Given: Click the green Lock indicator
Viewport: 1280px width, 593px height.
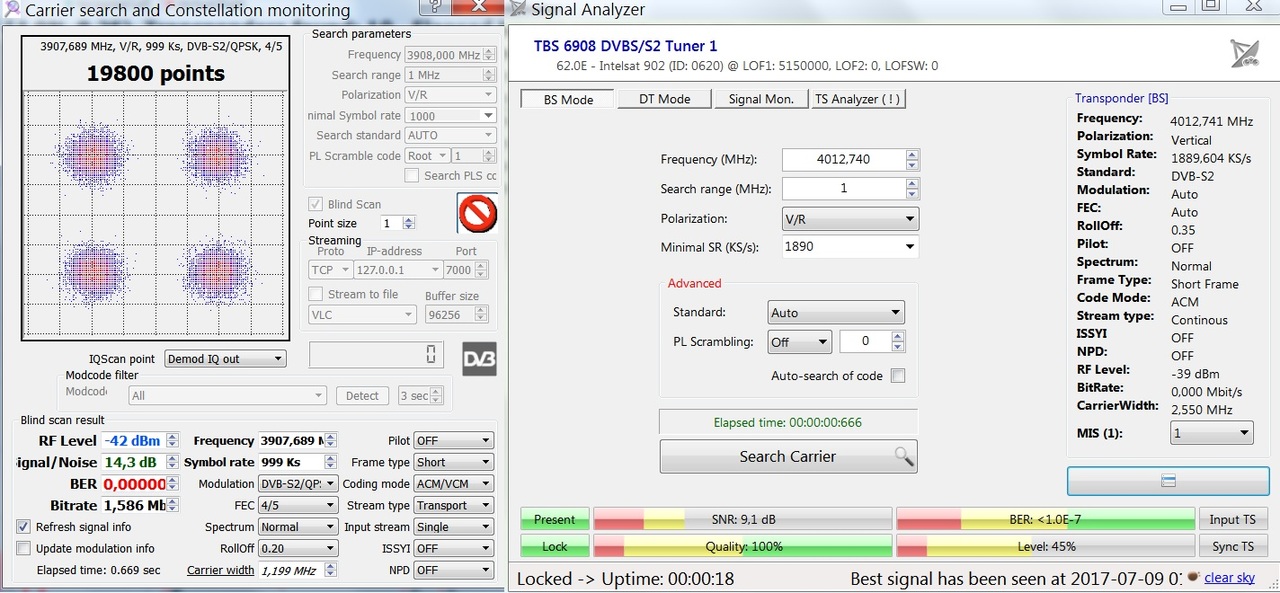Looking at the screenshot, I should (554, 546).
